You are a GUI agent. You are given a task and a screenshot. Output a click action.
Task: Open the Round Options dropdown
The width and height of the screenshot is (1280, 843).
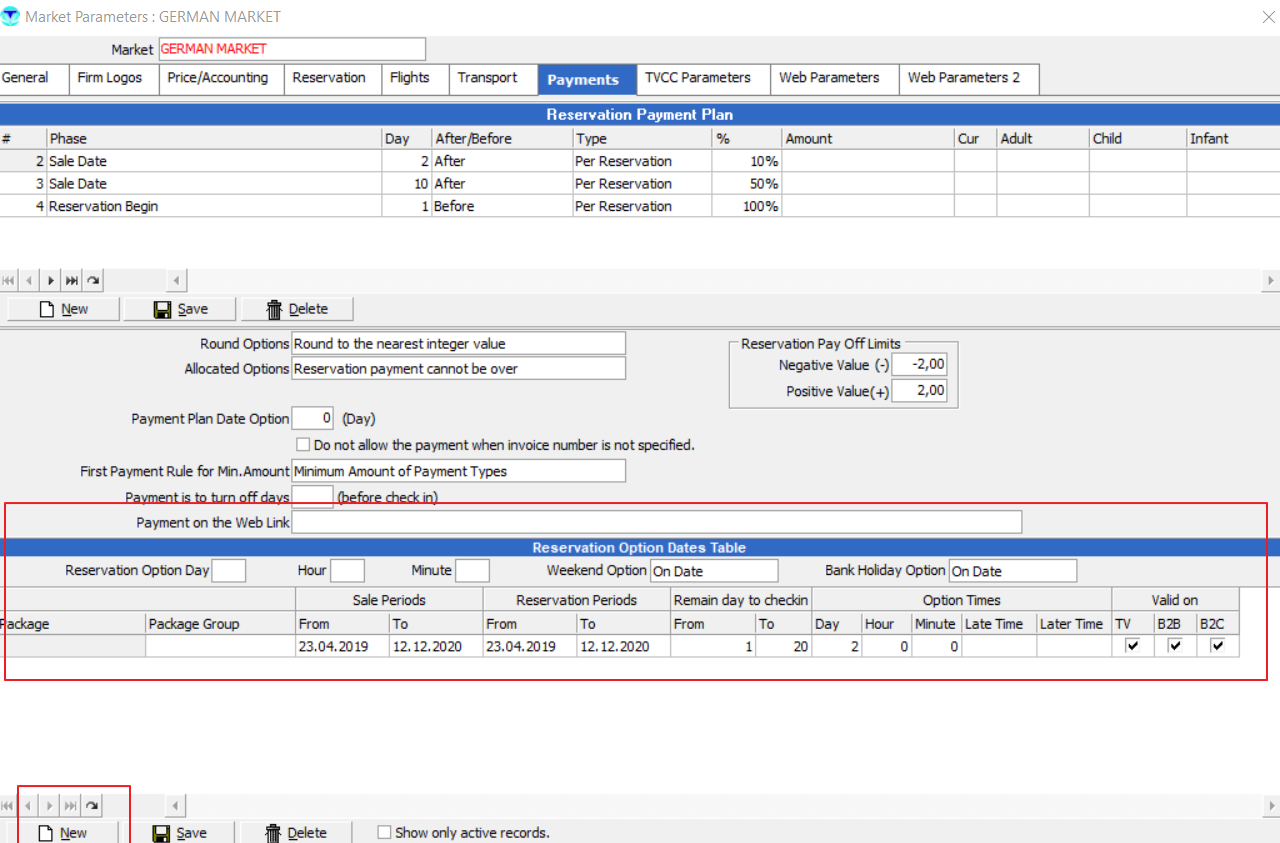(458, 344)
